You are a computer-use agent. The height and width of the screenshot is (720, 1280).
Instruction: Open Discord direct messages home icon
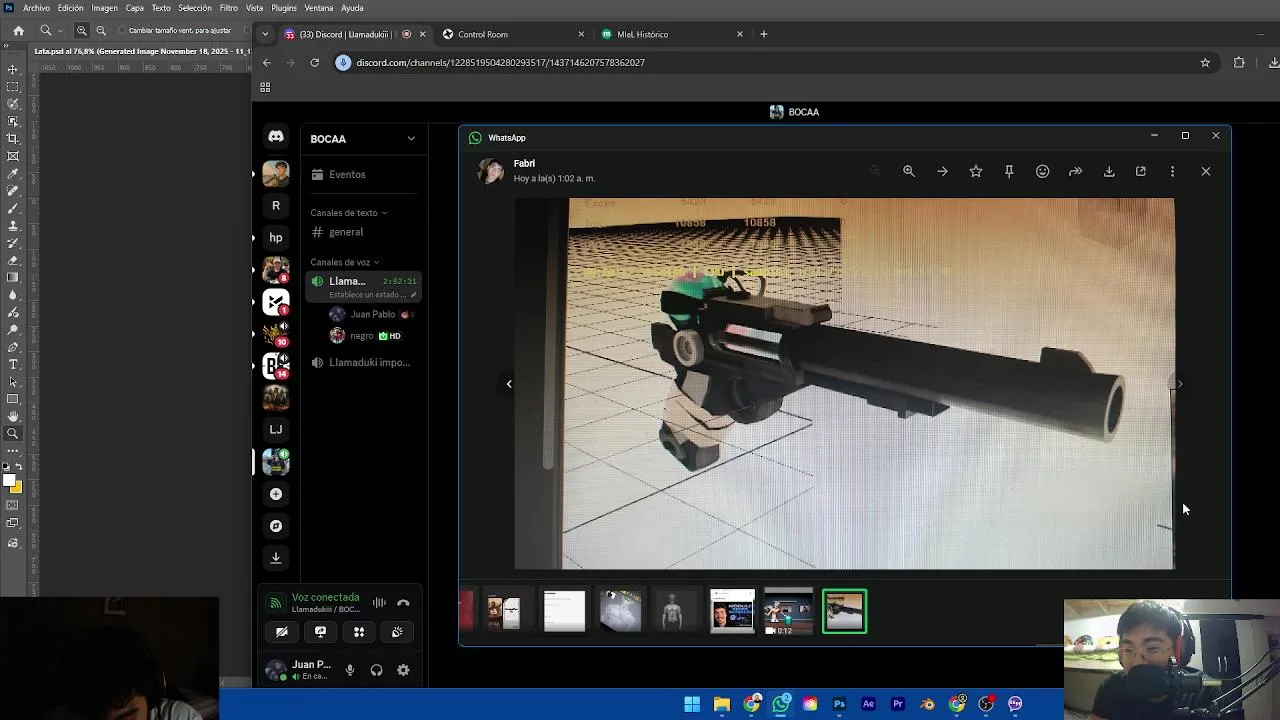276,137
